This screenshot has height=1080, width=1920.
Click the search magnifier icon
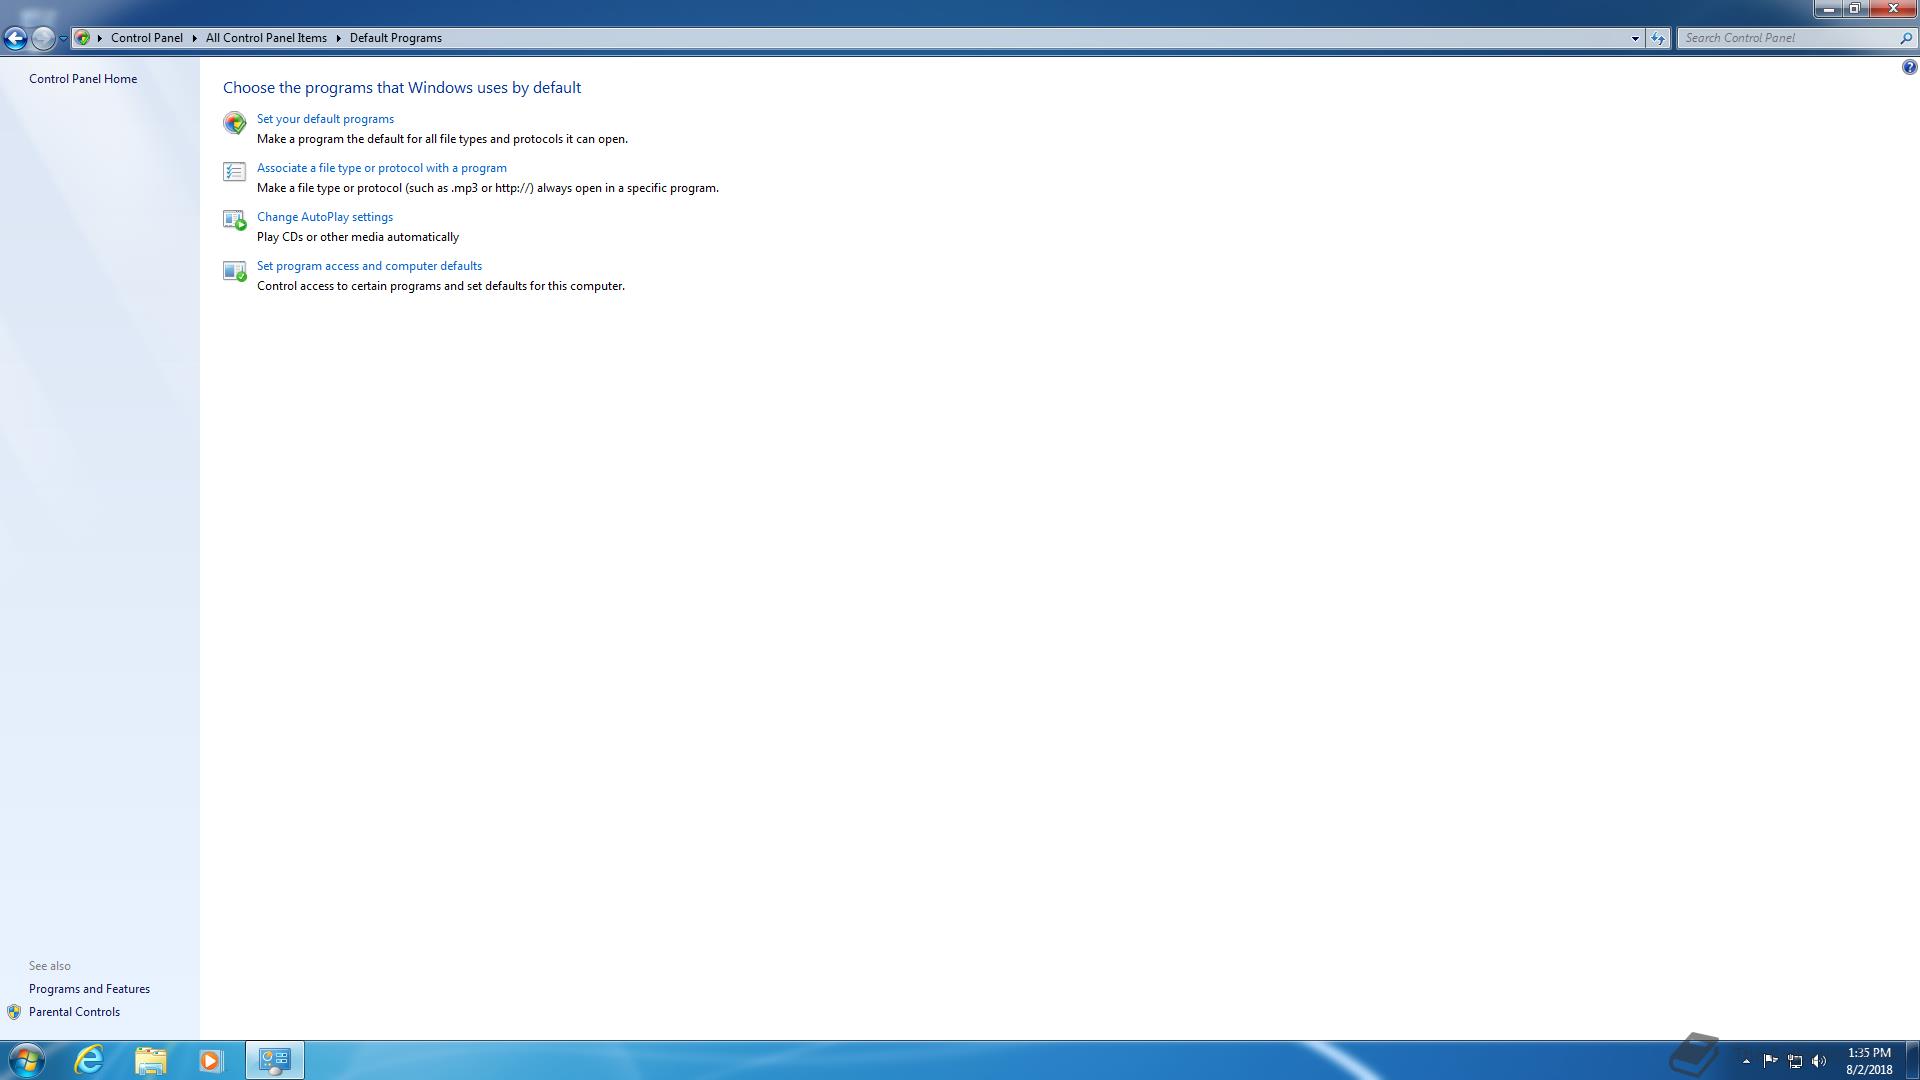point(1906,38)
